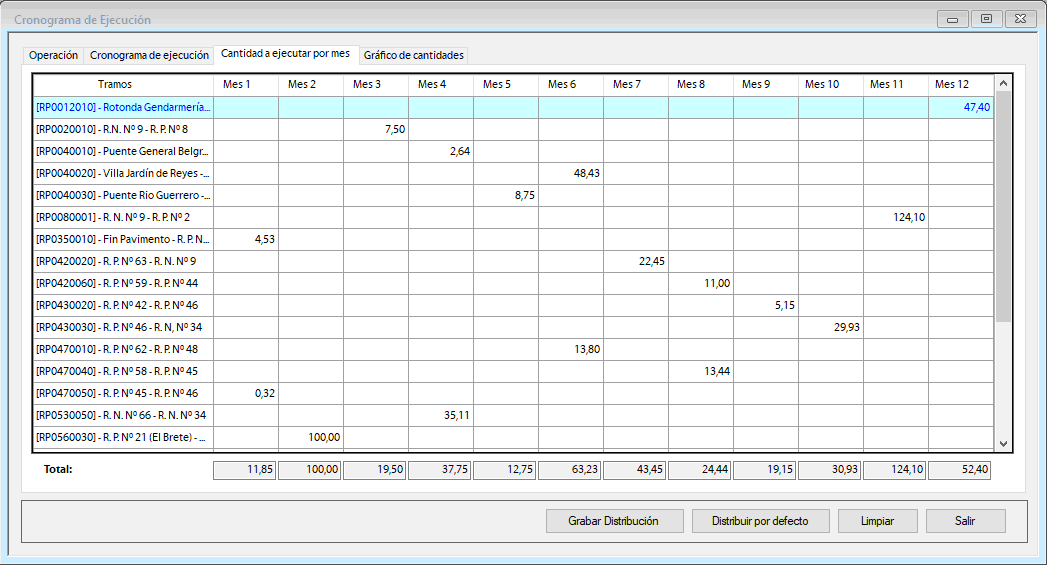The height and width of the screenshot is (565, 1047).
Task: Select the Rotonda Gendarmería row
Action: pyautogui.click(x=123, y=107)
